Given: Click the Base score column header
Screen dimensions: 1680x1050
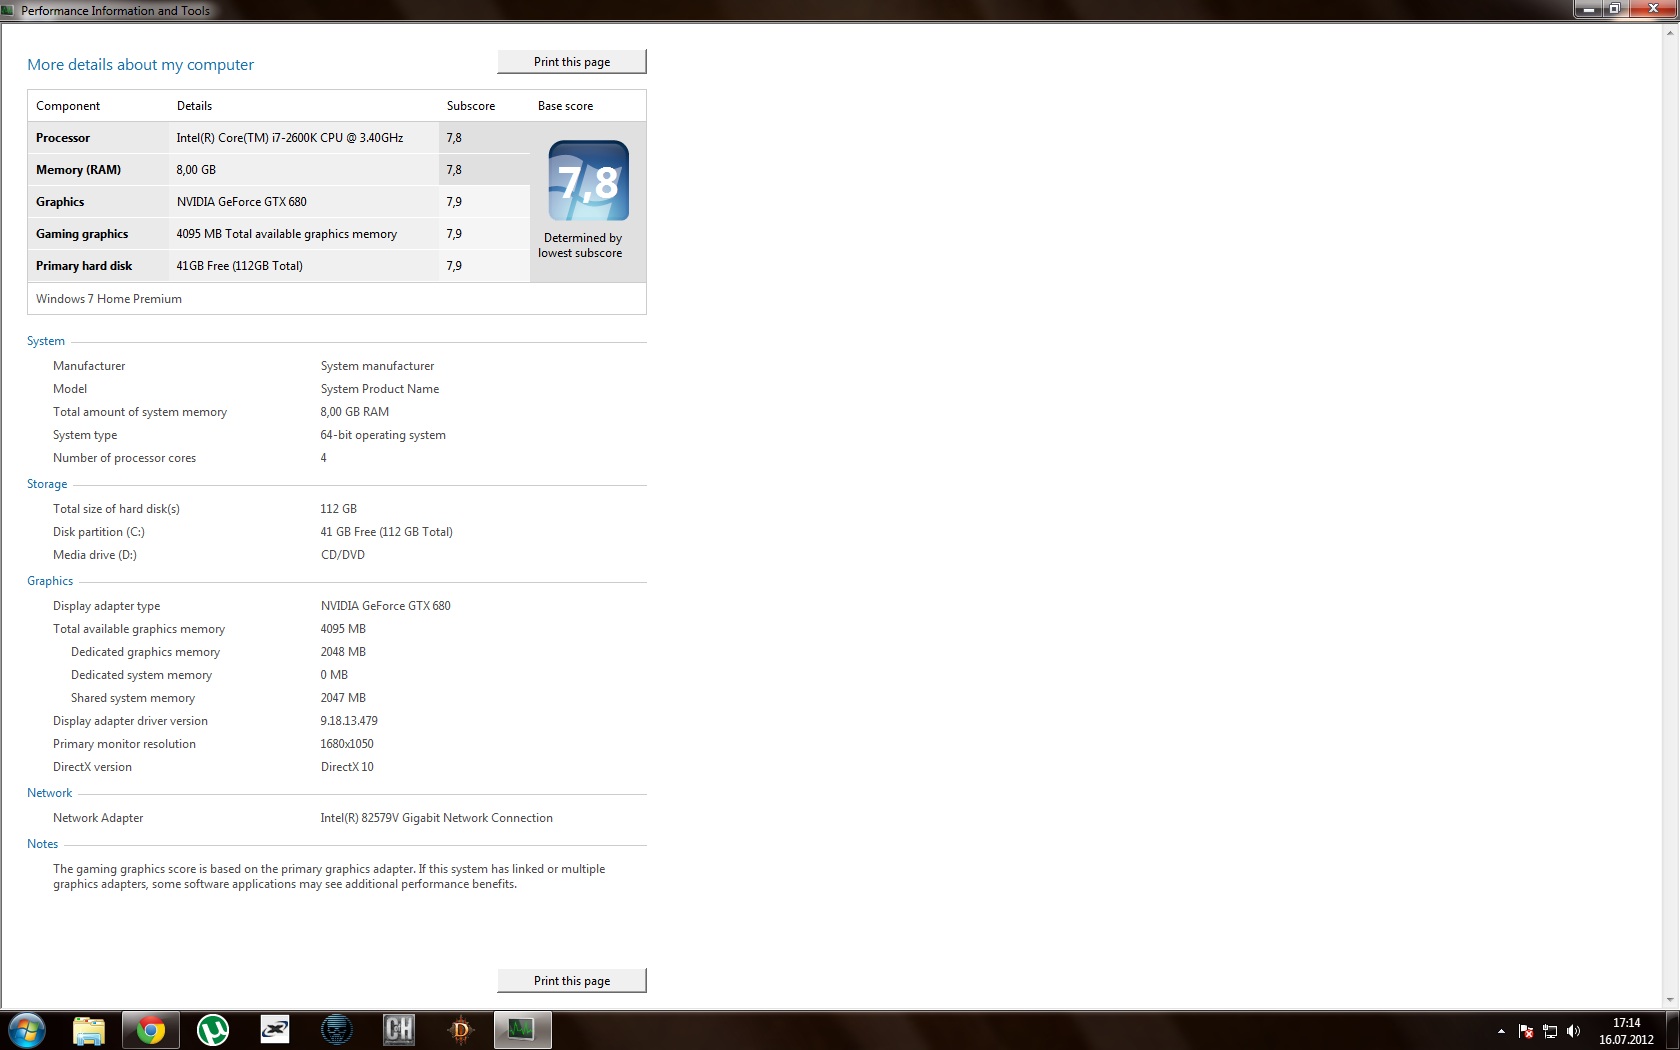Looking at the screenshot, I should (566, 106).
